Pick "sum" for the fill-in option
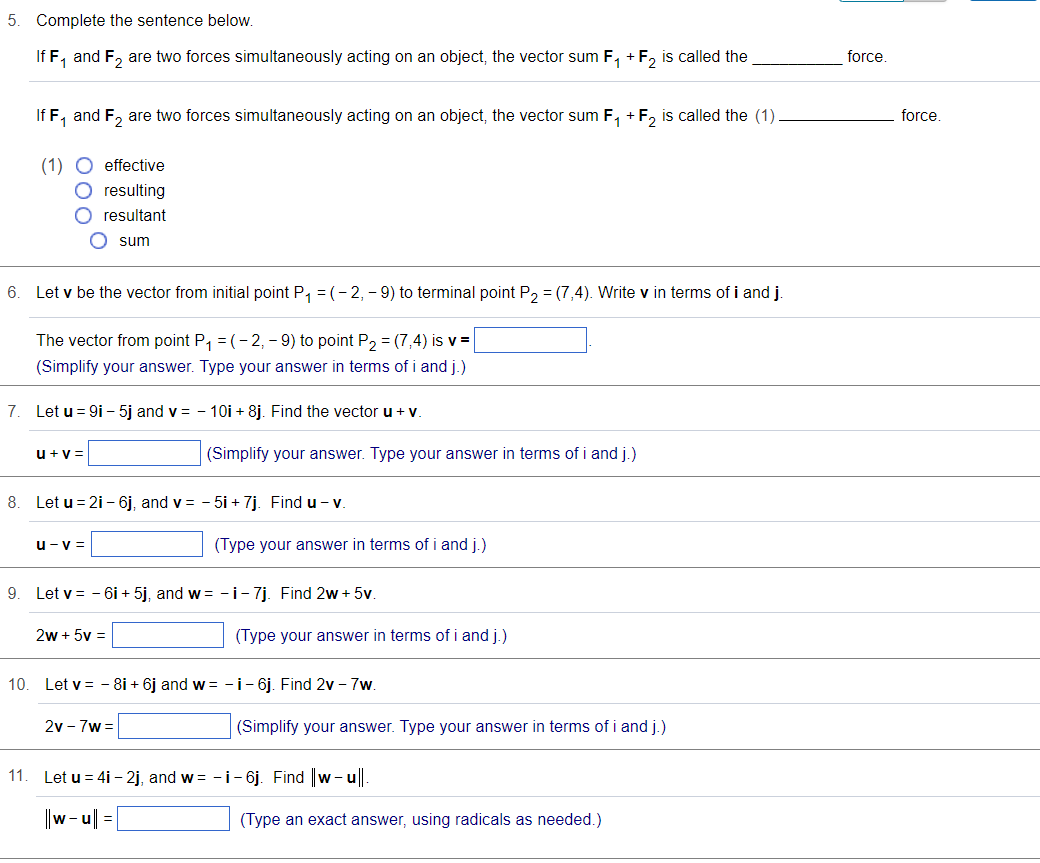Viewport: 1040px width, 863px height. [98, 240]
